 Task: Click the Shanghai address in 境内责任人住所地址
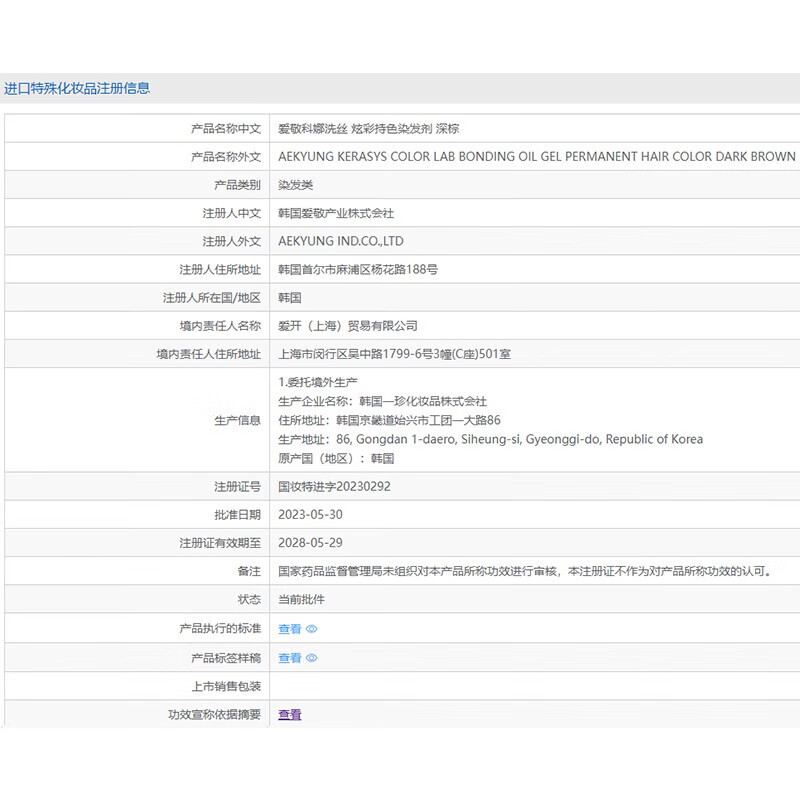click(395, 353)
